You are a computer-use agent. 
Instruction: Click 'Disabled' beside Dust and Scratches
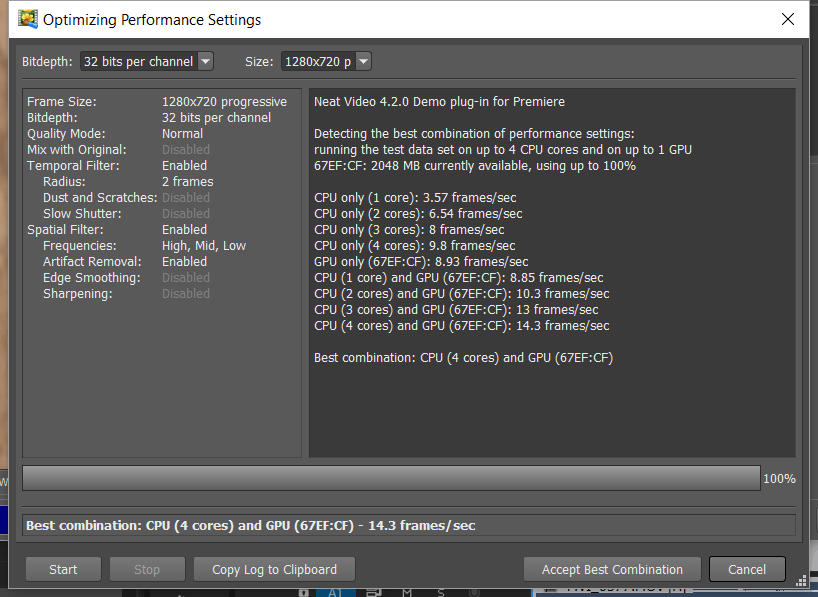point(186,198)
